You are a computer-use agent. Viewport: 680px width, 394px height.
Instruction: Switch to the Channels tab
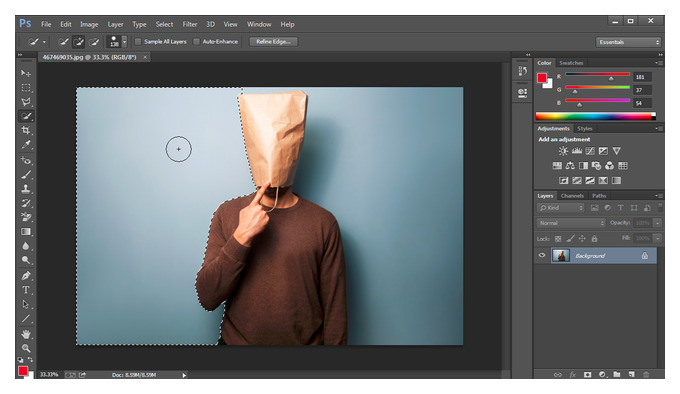click(x=572, y=196)
